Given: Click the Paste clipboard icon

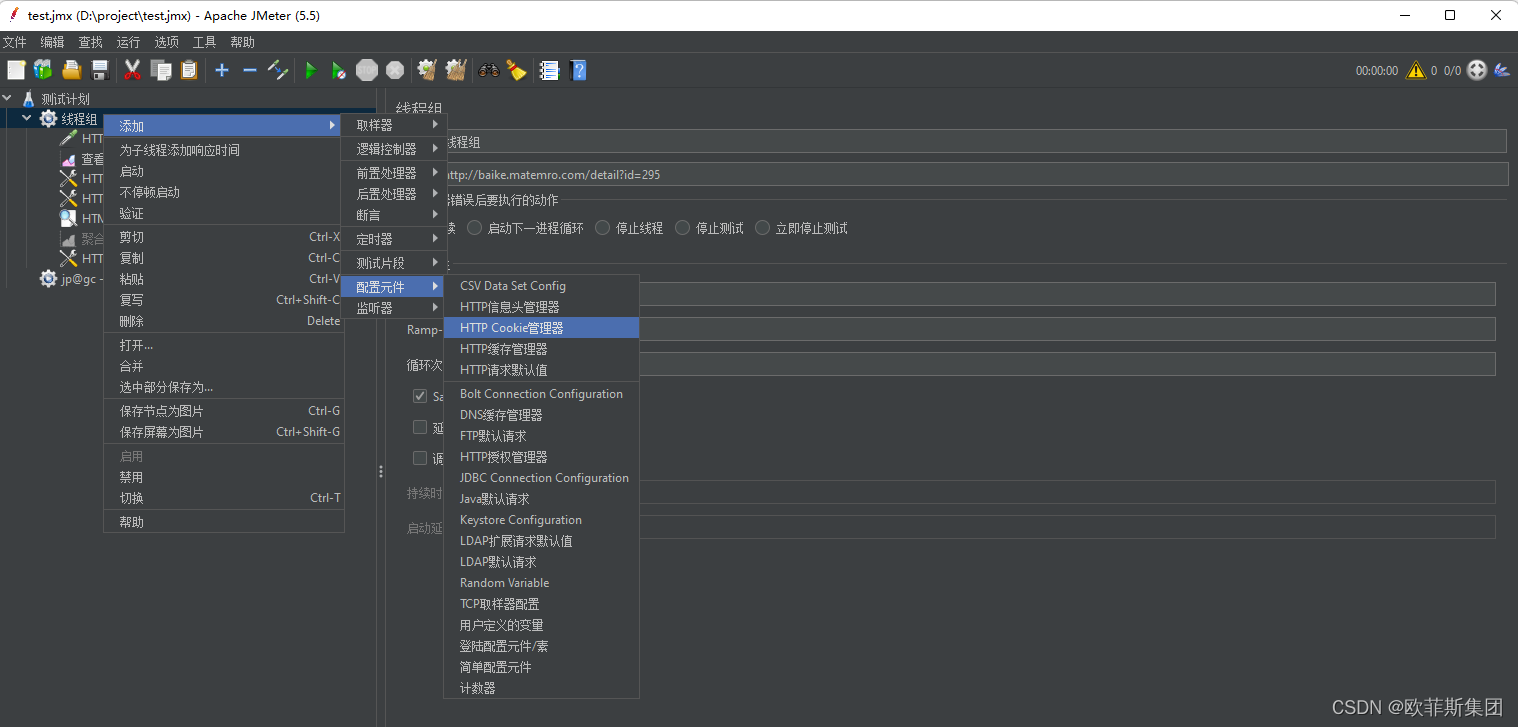Looking at the screenshot, I should point(189,70).
